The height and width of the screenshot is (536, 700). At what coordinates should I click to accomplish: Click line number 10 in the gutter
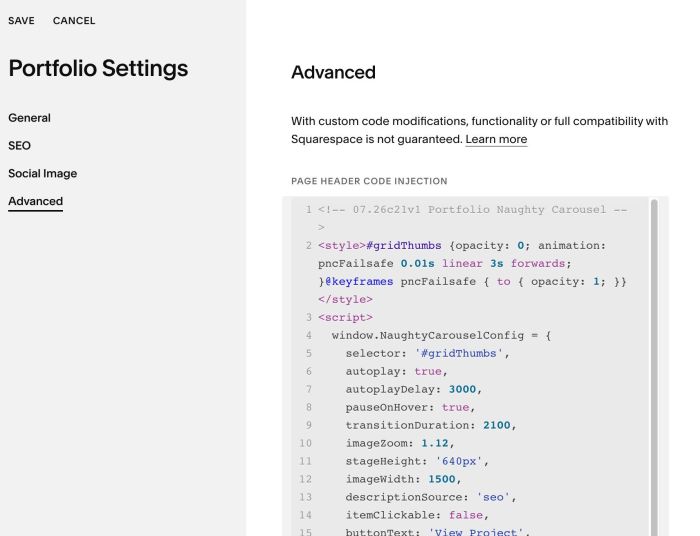[305, 443]
